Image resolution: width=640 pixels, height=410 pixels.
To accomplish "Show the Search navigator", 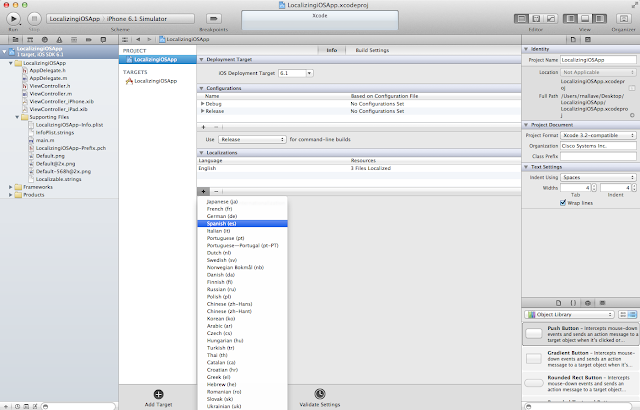I will [44, 40].
